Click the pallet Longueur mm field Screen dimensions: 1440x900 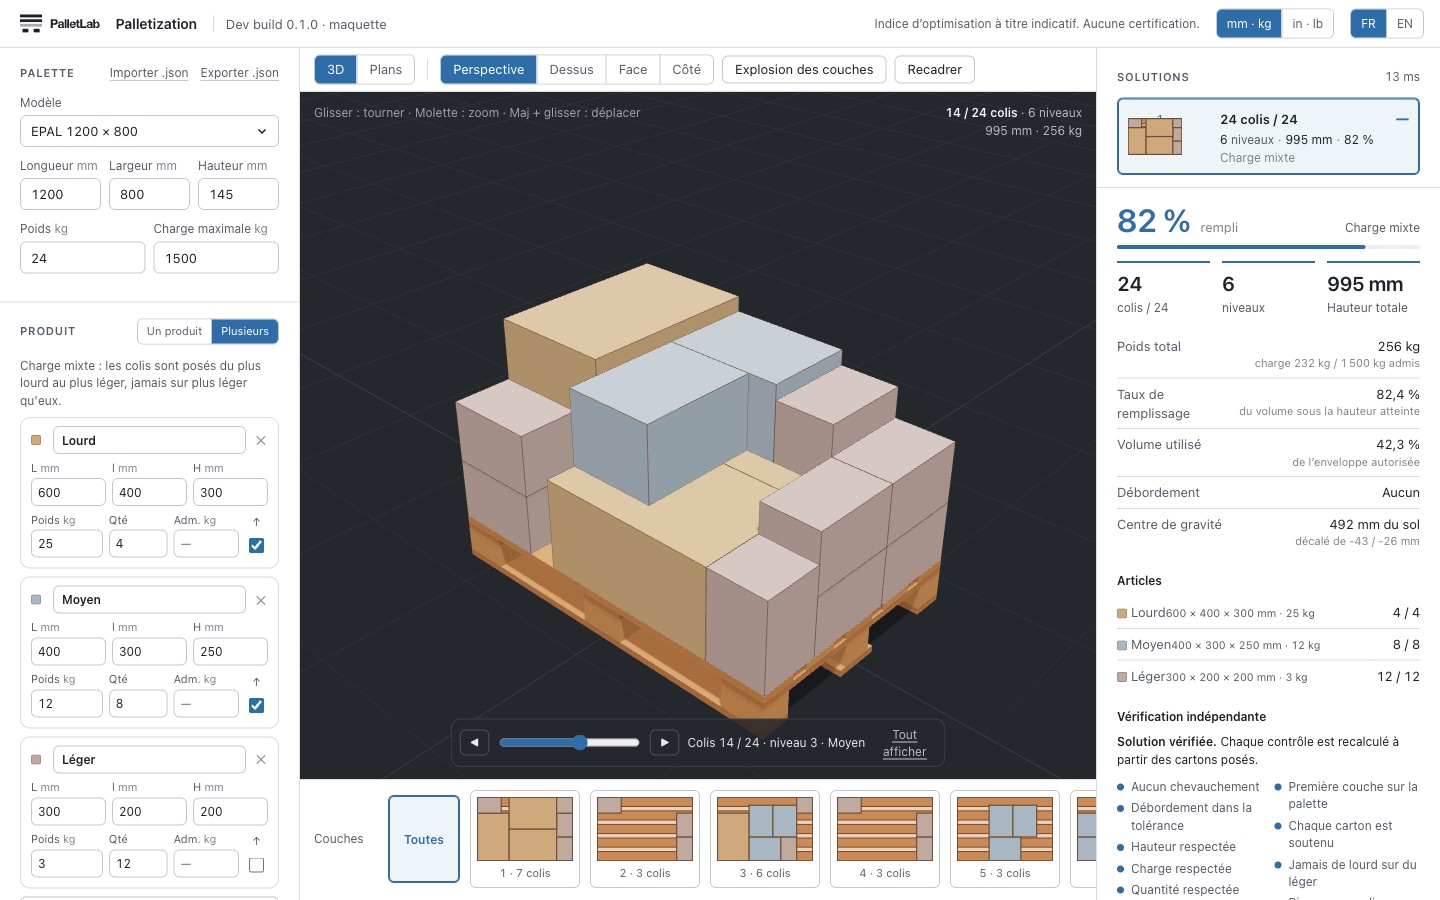point(60,194)
